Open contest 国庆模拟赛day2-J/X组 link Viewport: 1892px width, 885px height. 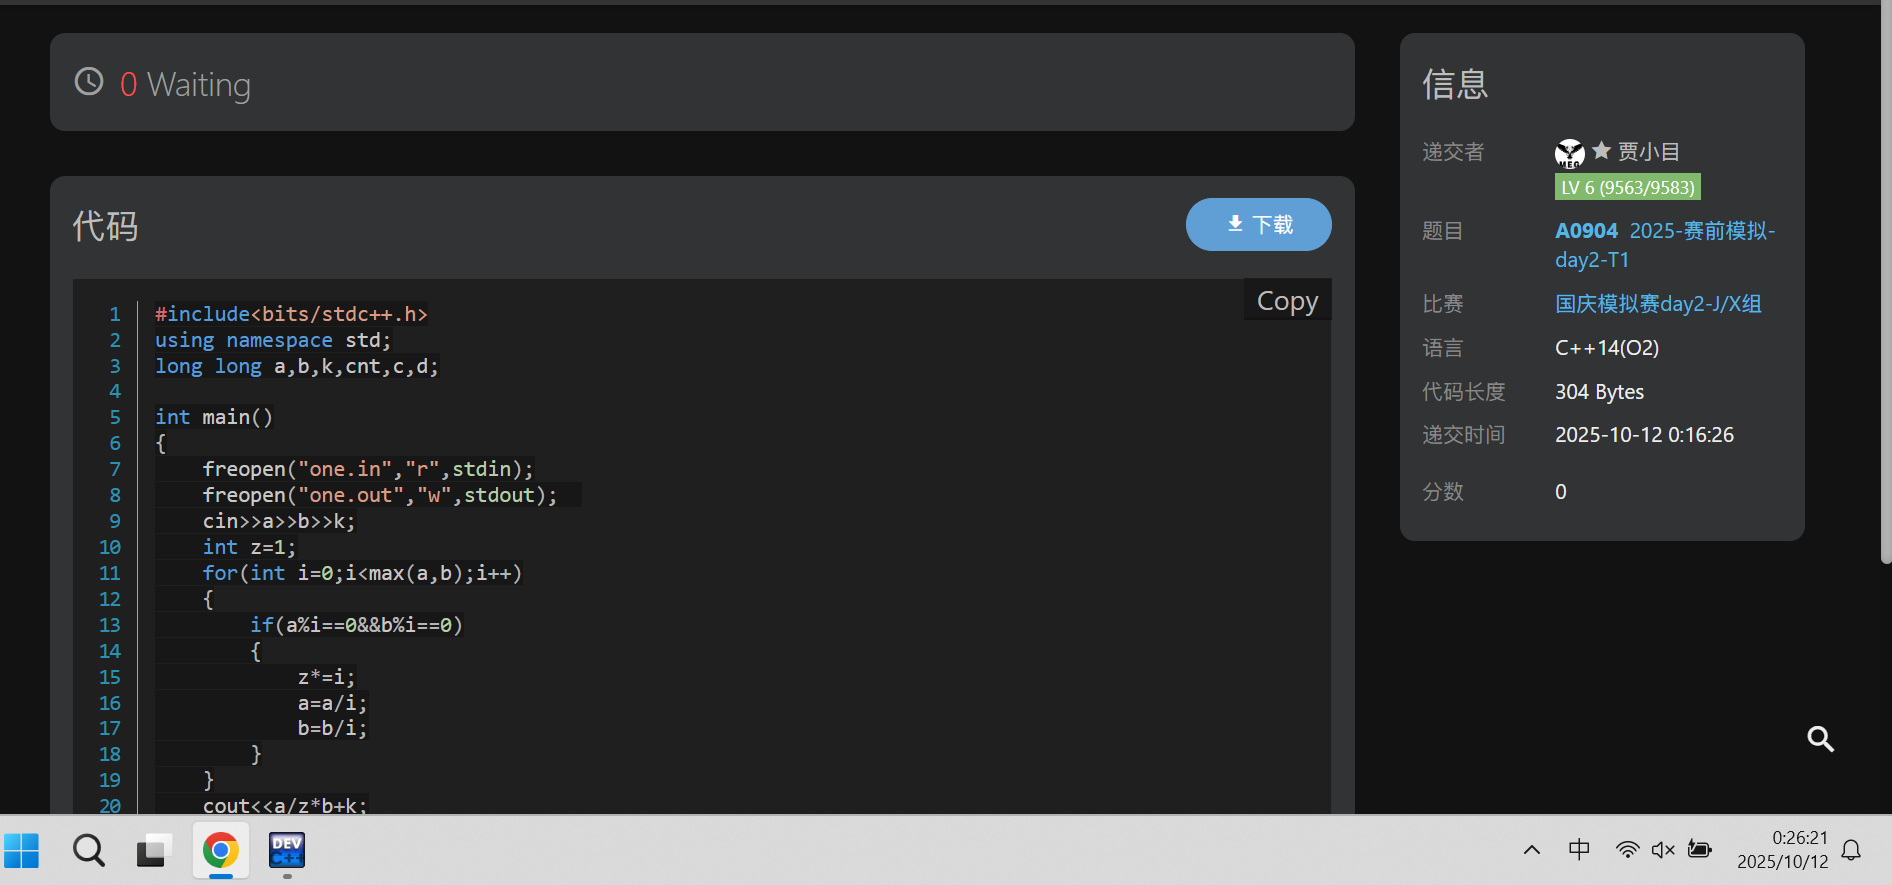pyautogui.click(x=1657, y=304)
